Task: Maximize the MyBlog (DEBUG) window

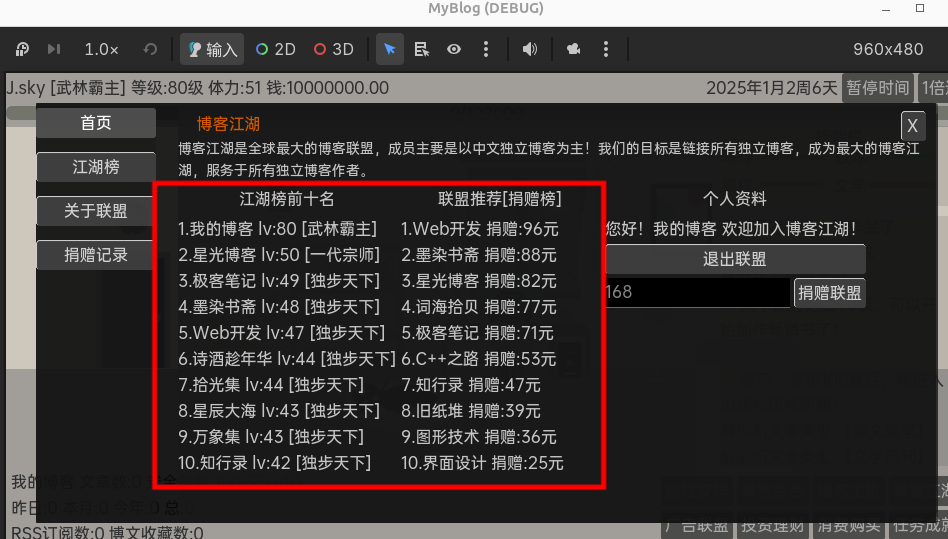Action: point(920,8)
